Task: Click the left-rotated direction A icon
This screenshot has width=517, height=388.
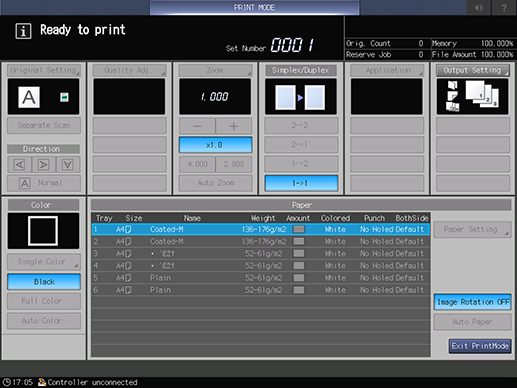Action: (x=19, y=164)
